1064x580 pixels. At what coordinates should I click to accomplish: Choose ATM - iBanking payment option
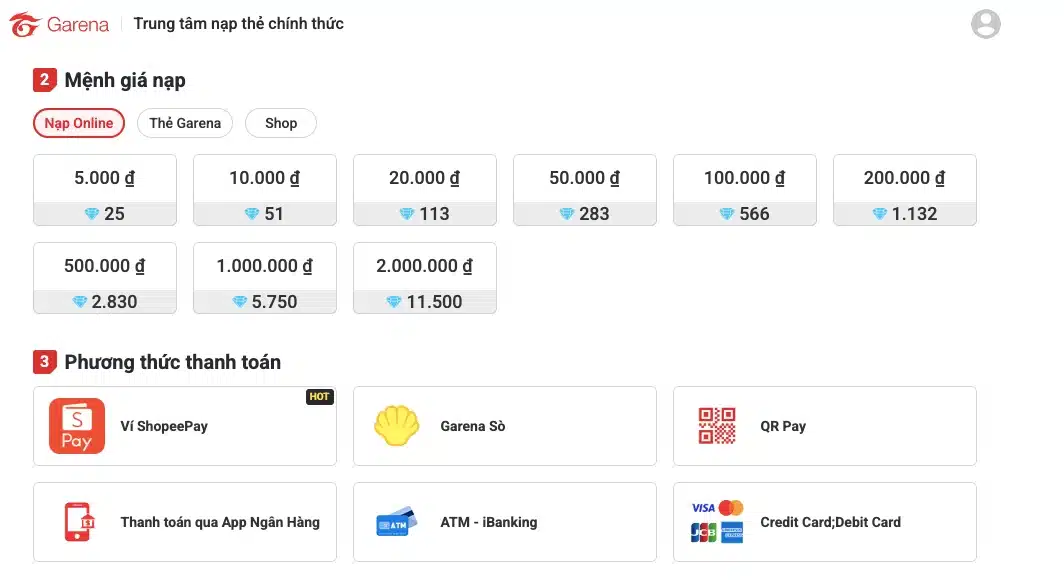(505, 522)
